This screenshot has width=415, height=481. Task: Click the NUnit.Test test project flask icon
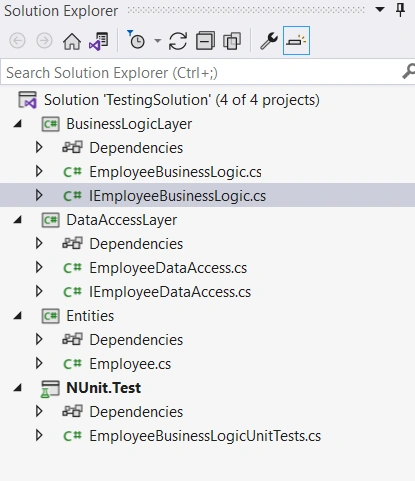click(x=50, y=389)
